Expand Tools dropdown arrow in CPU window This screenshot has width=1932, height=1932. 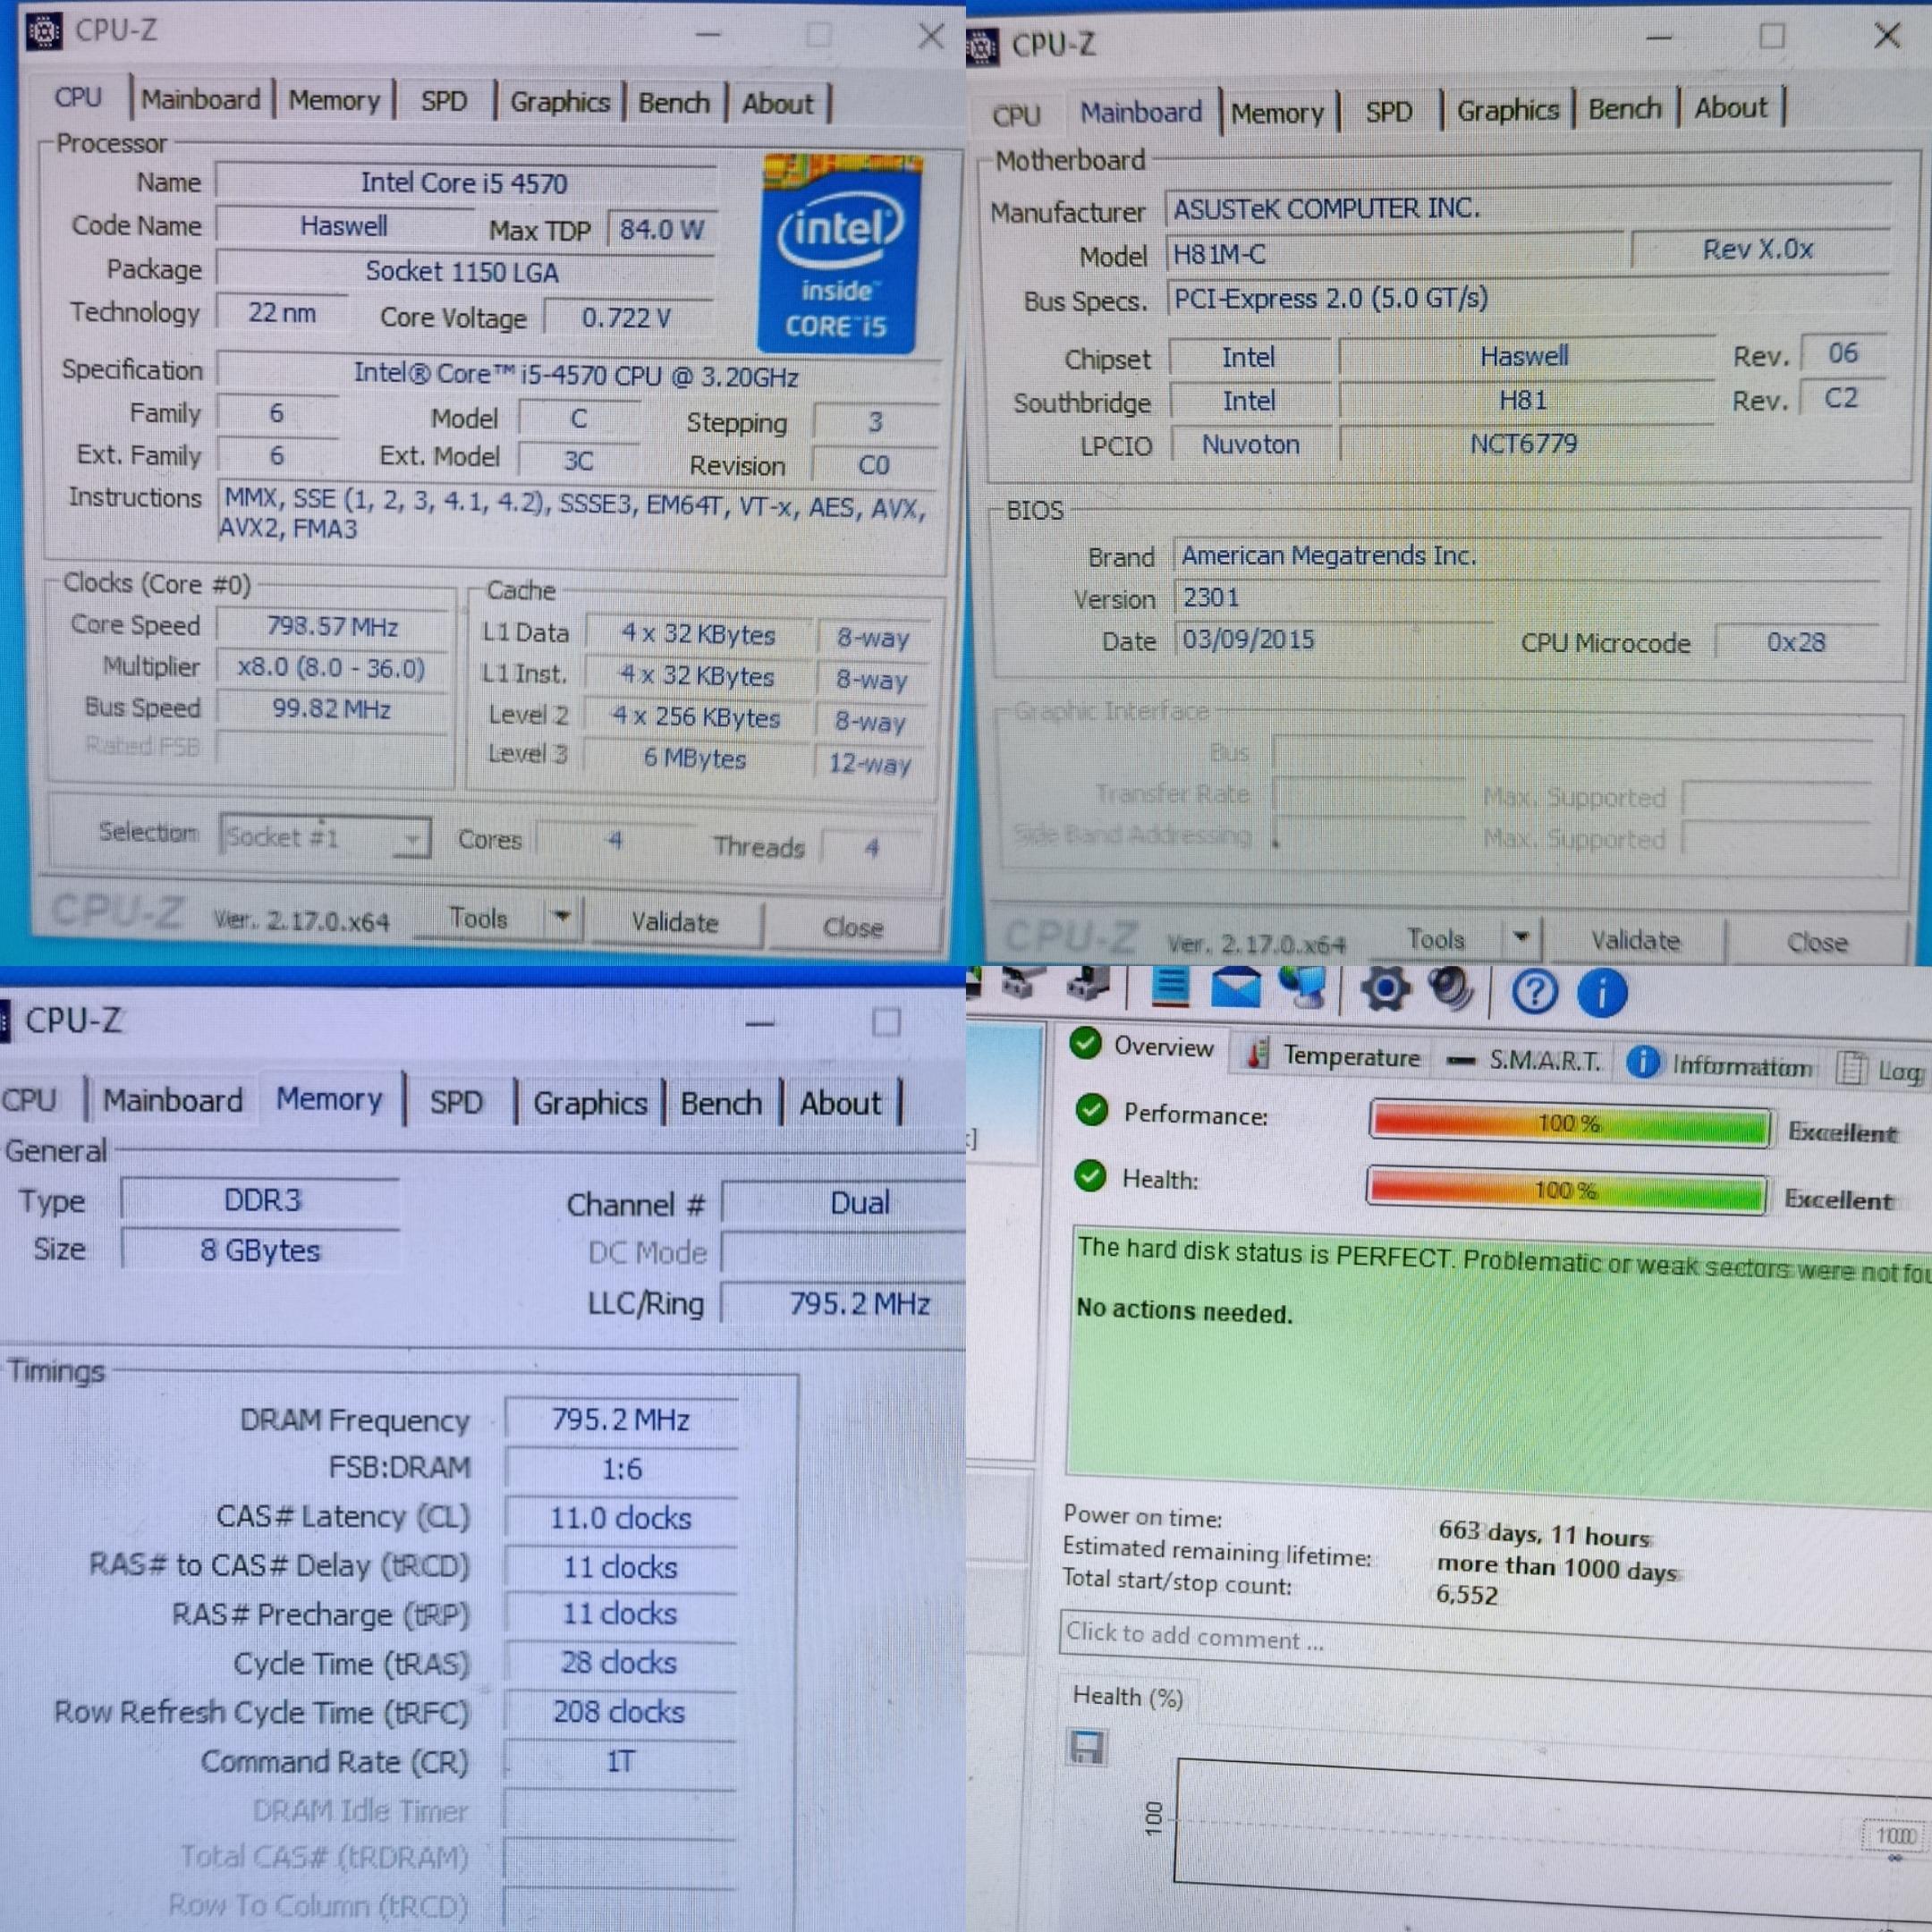(x=562, y=917)
